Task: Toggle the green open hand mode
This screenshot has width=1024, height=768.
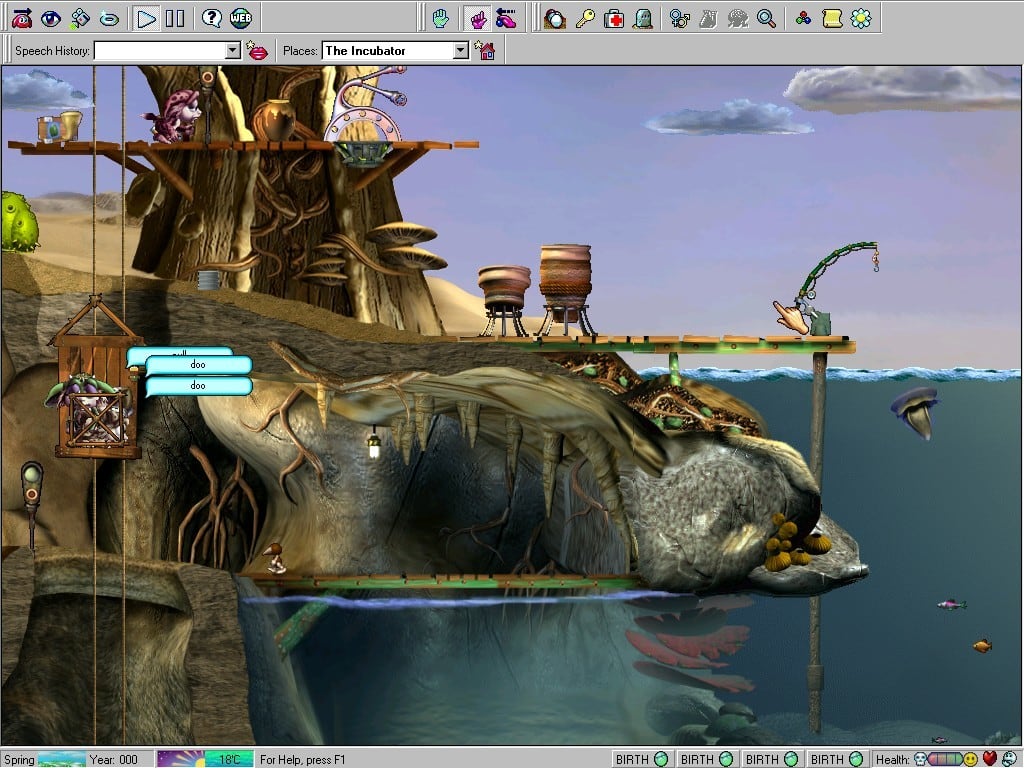Action: 440,17
